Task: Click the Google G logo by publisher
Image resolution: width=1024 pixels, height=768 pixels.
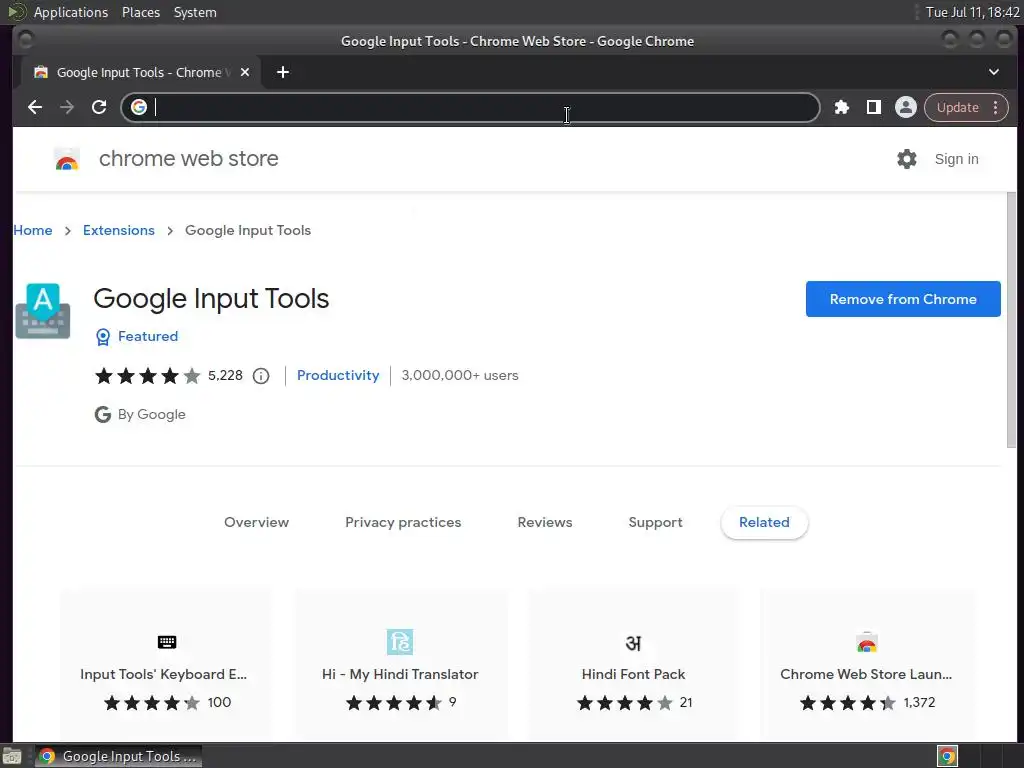Action: click(x=103, y=414)
